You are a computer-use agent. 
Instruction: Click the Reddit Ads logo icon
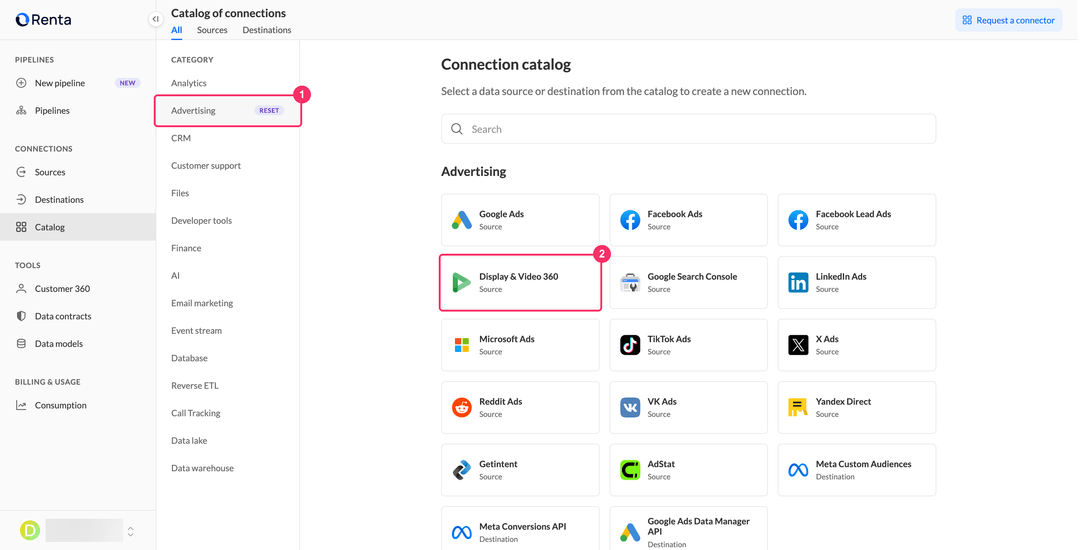point(461,408)
